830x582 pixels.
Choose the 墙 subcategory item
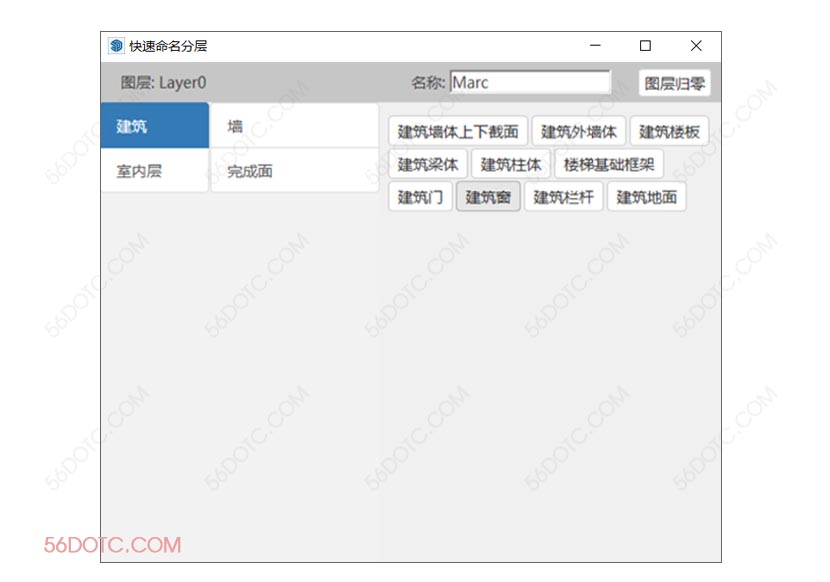pos(294,126)
